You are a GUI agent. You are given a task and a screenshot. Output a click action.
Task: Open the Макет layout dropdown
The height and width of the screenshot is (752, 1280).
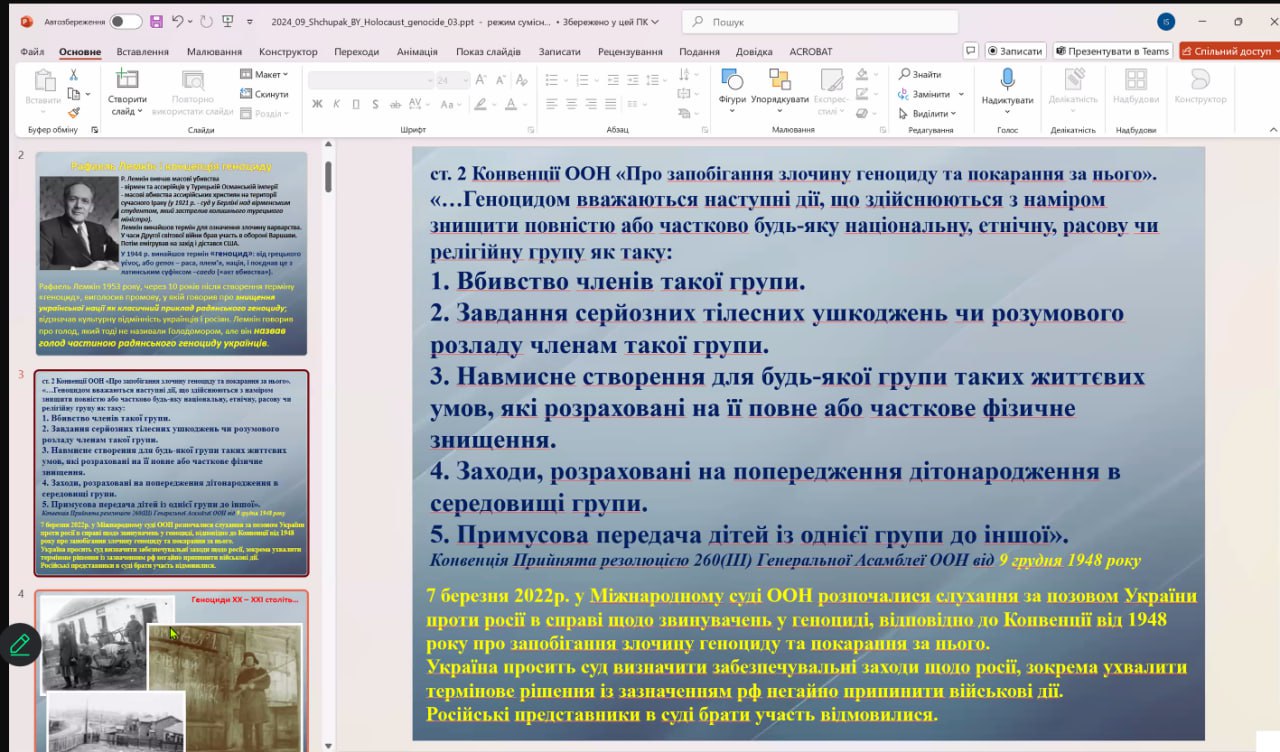[264, 74]
